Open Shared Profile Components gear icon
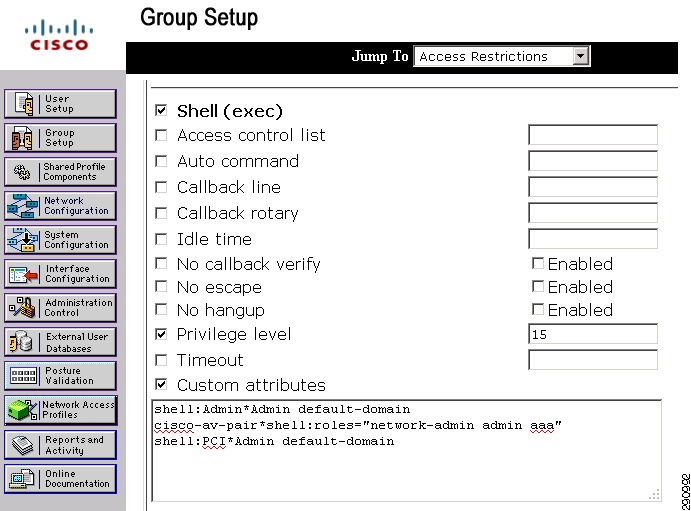The image size is (691, 511). coord(22,172)
